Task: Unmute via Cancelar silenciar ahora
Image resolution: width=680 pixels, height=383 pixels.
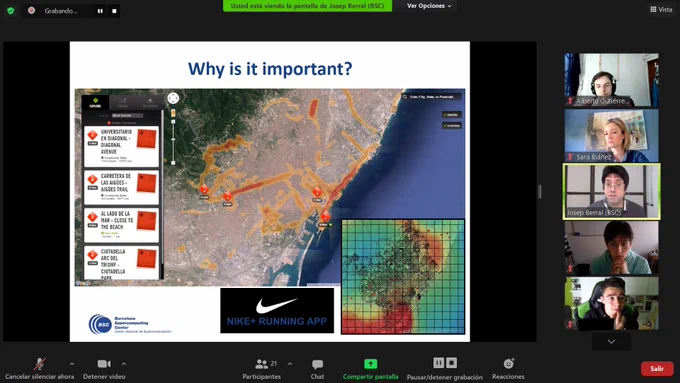Action: (39, 369)
